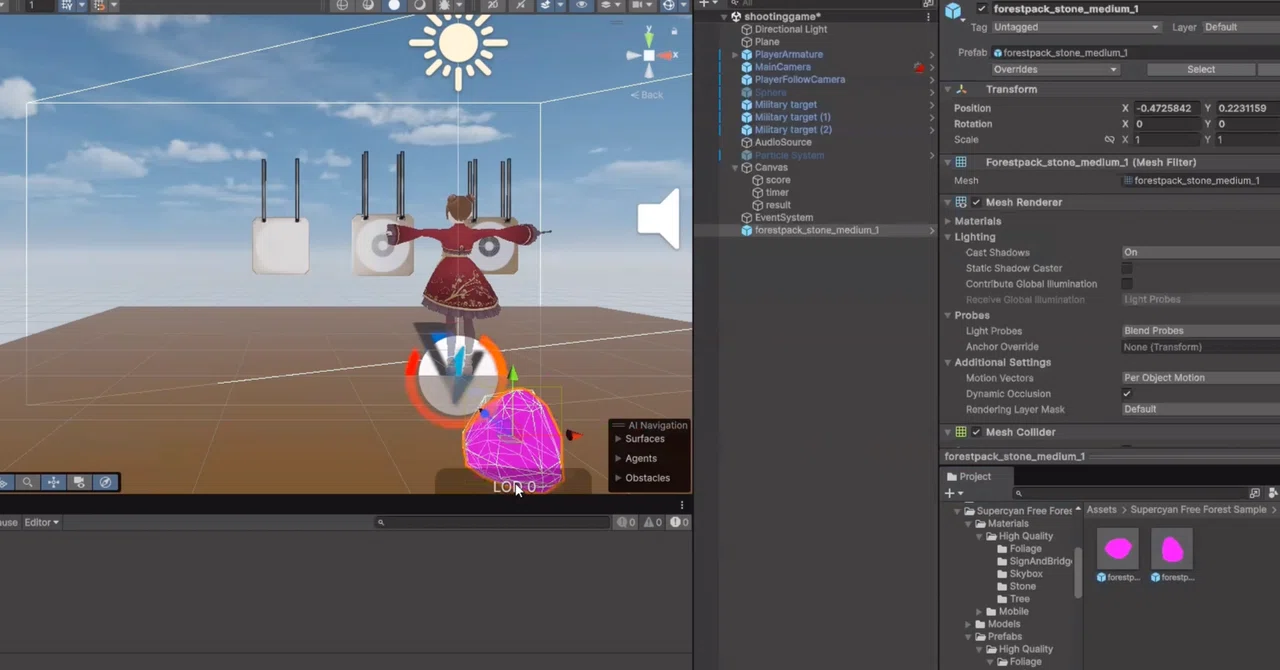
Task: Click the sun Directional Light gizmo
Action: [458, 44]
